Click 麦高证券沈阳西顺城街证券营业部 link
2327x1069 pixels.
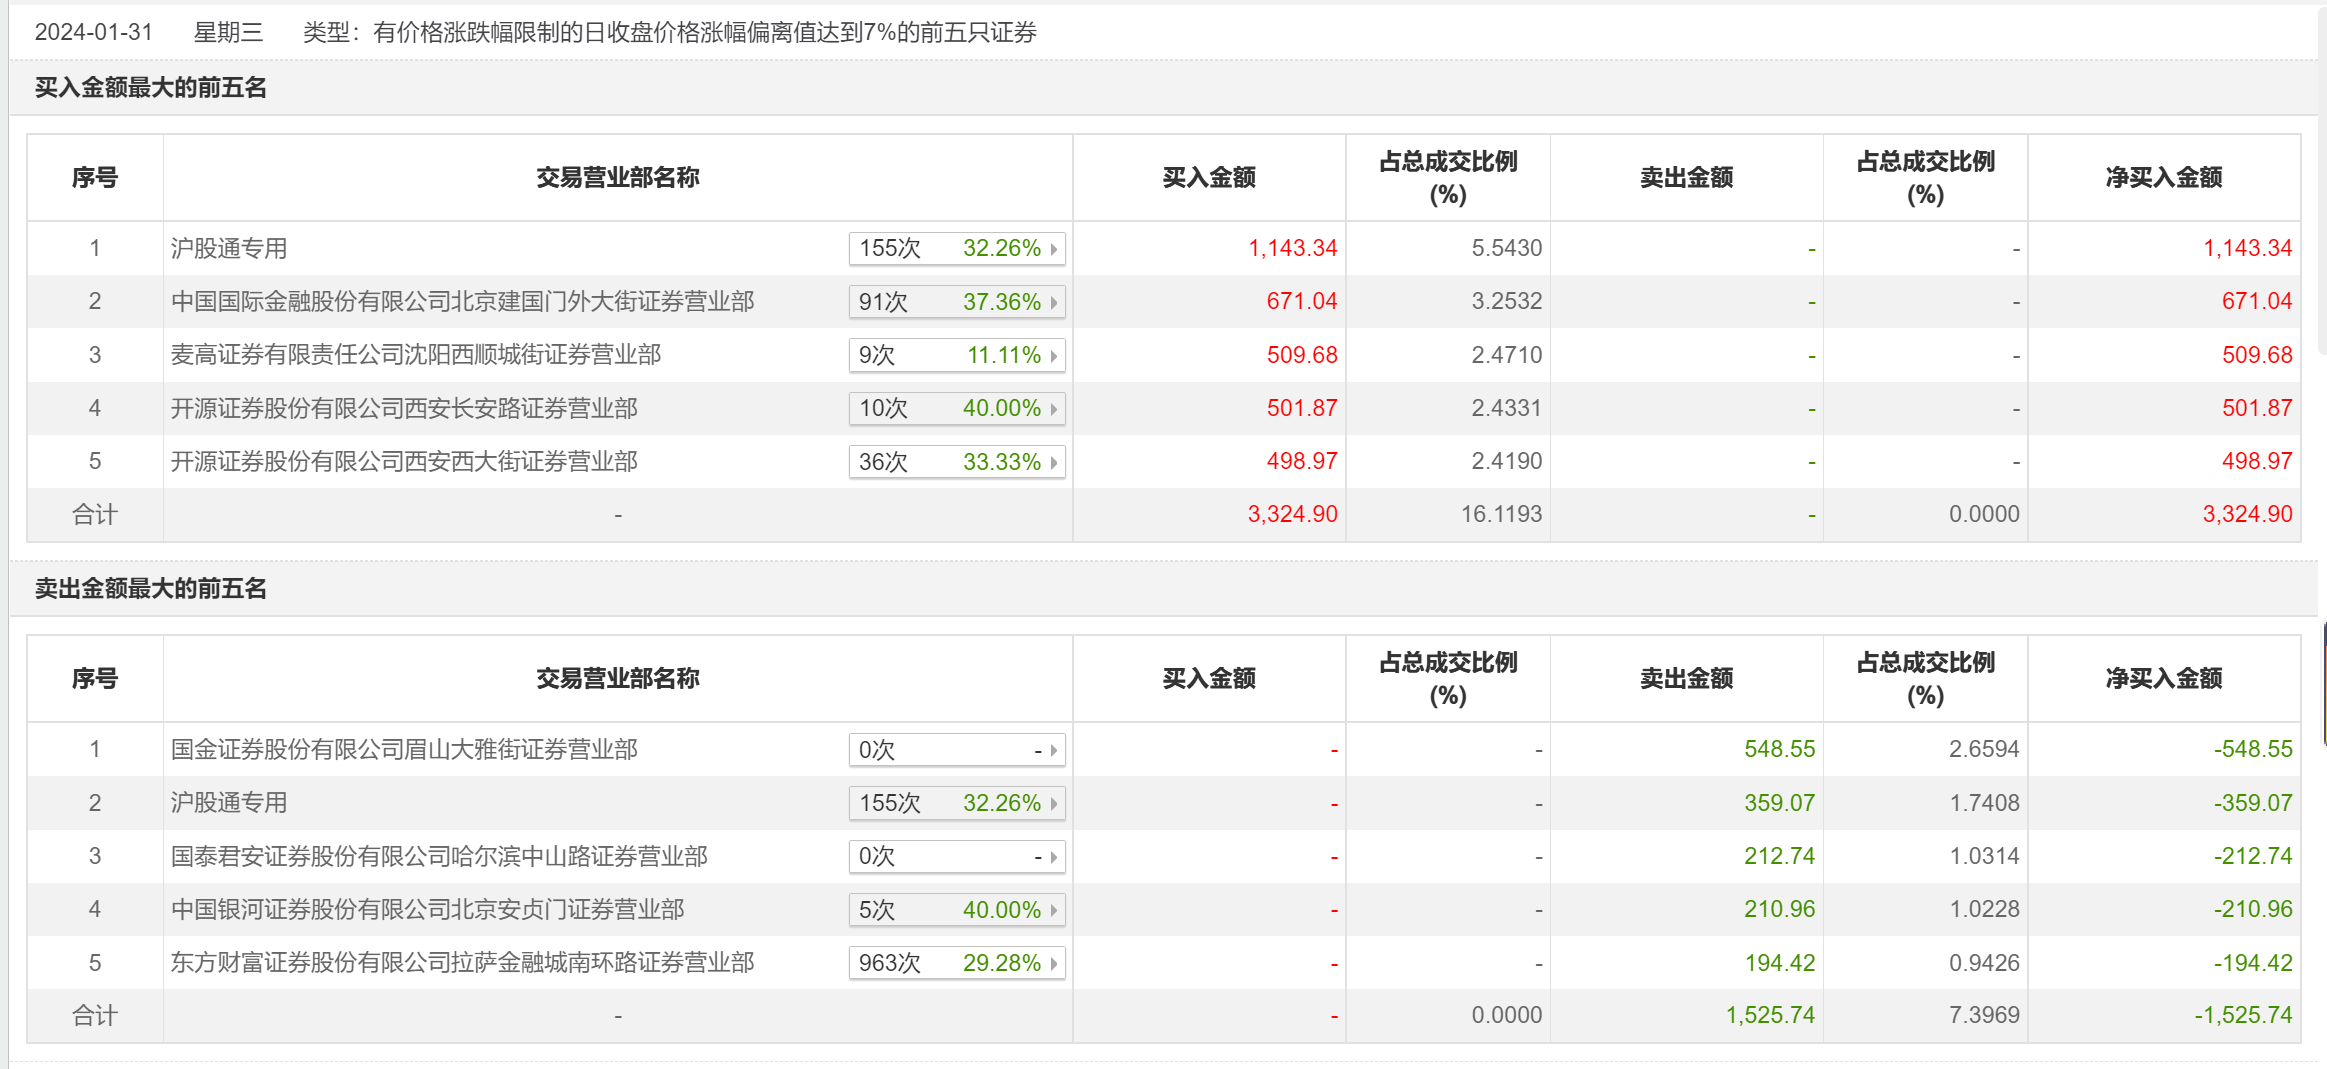point(416,355)
